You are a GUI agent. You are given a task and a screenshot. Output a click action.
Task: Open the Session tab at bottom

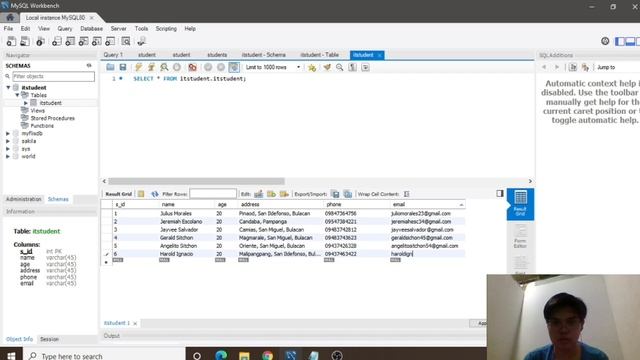[49, 339]
